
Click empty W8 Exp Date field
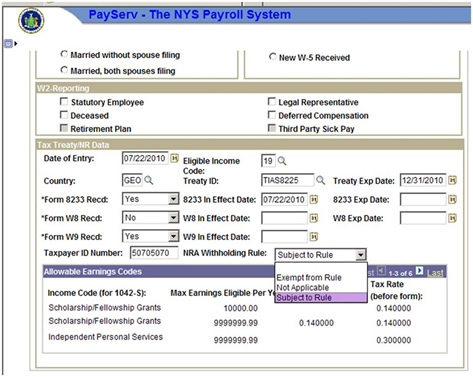[423, 218]
